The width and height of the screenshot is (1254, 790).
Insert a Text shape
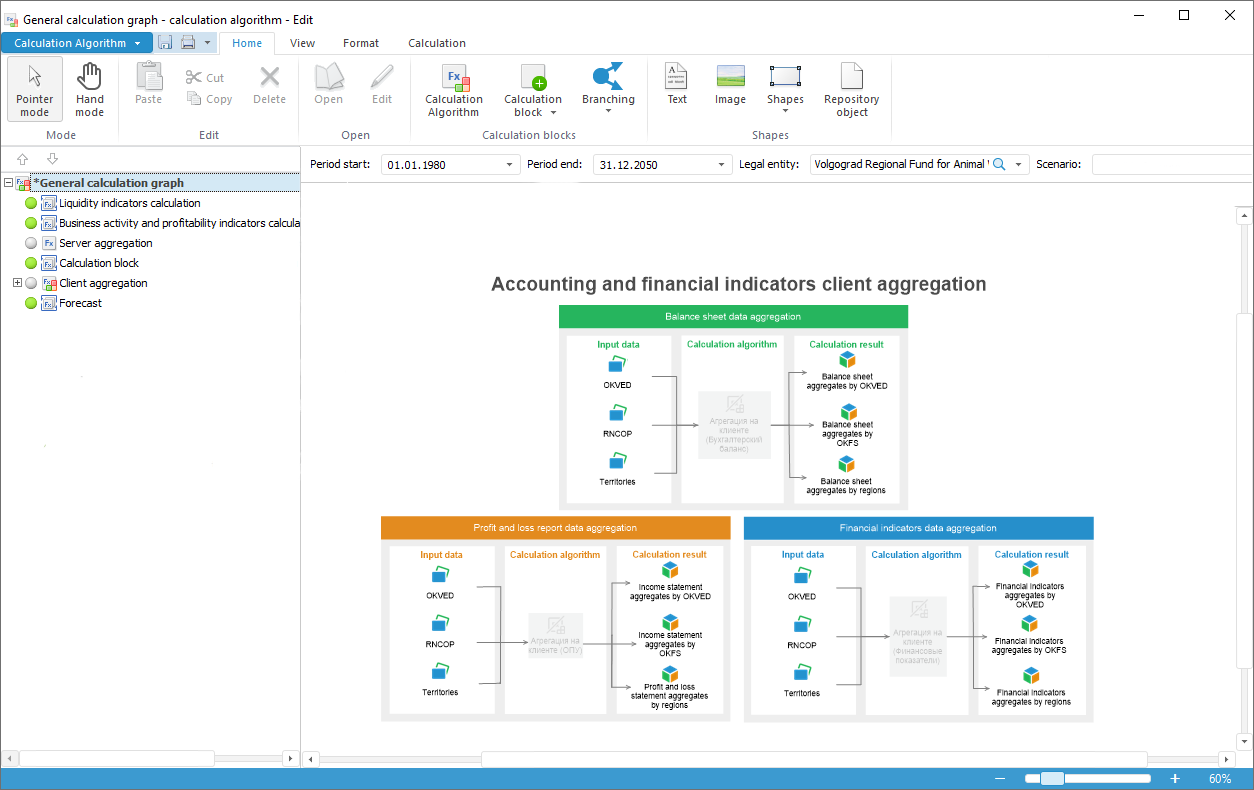click(677, 84)
